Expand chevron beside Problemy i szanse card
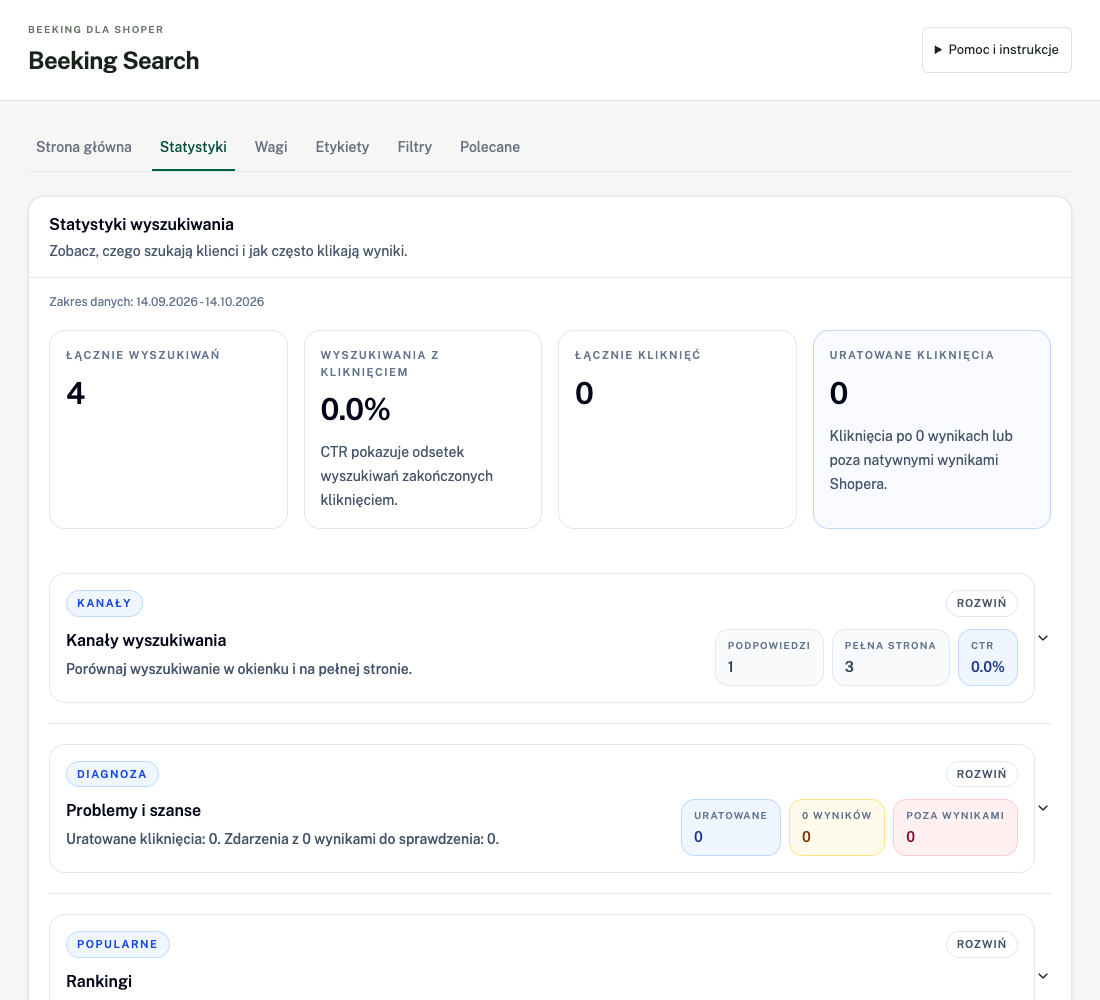The height and width of the screenshot is (1000, 1100). 1043,808
